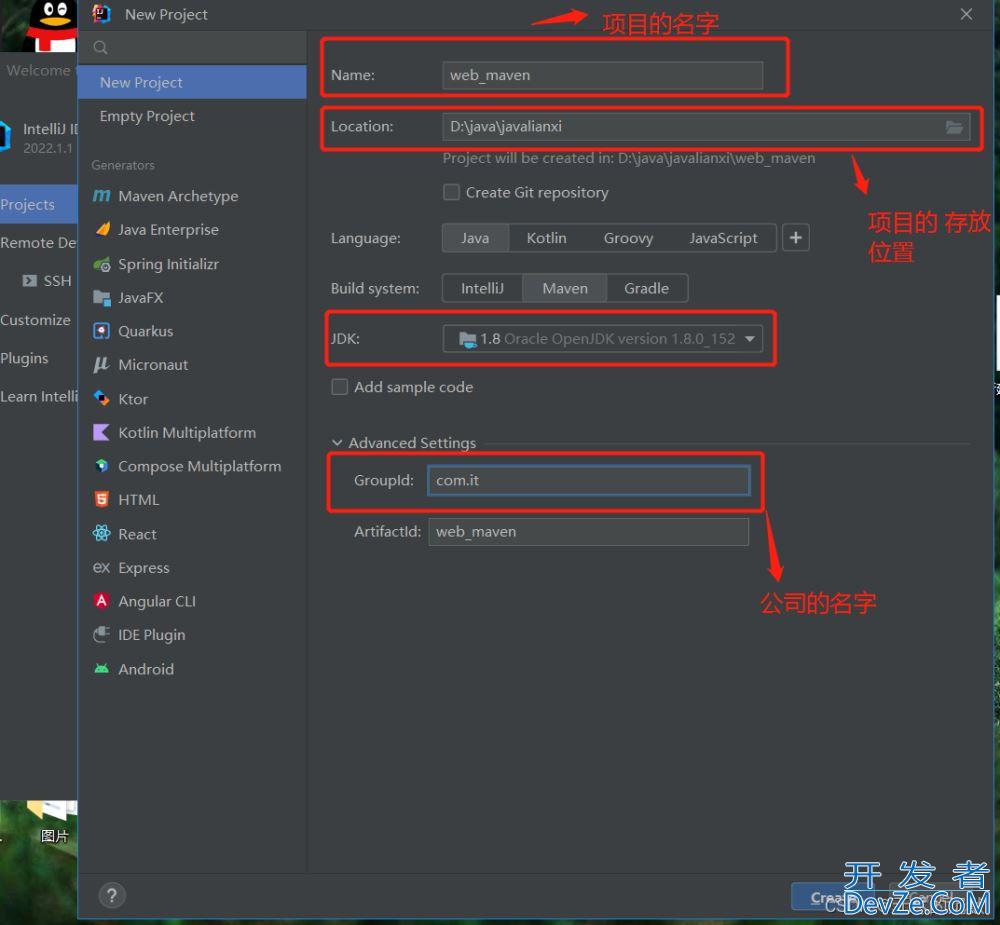1000x925 pixels.
Task: Choose Gradle build system
Action: point(647,288)
